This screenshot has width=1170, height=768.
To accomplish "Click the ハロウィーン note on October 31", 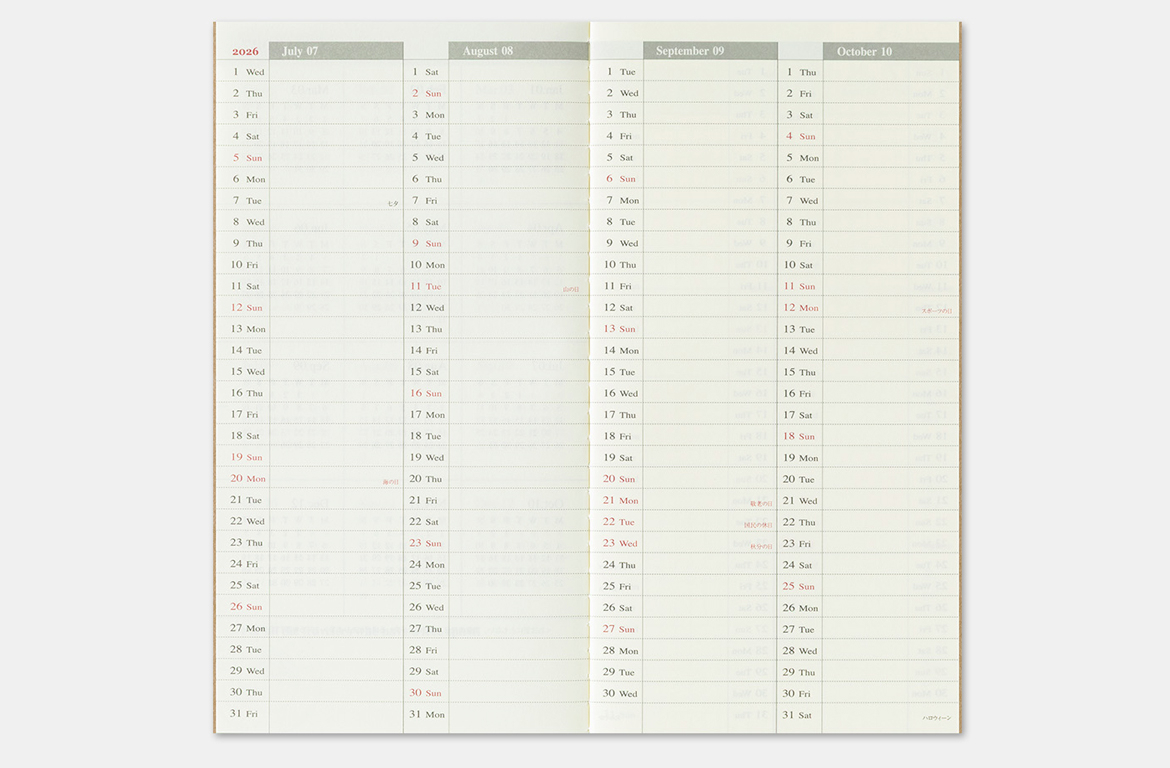I will [x=937, y=718].
